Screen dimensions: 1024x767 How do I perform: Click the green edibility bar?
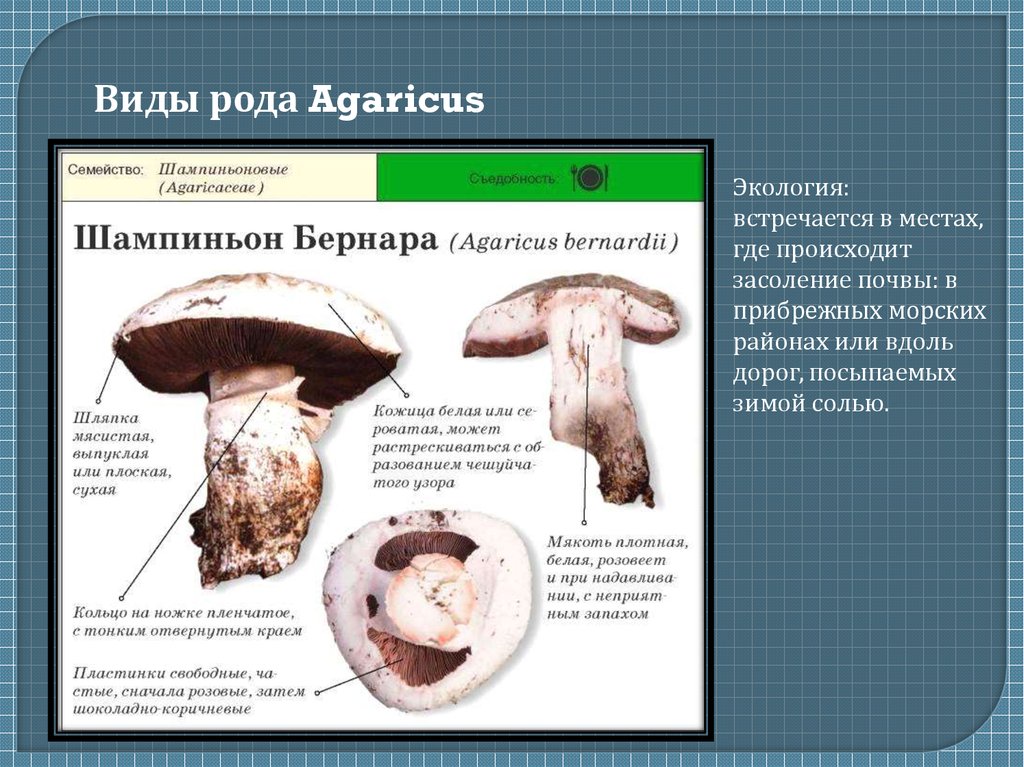click(x=540, y=178)
